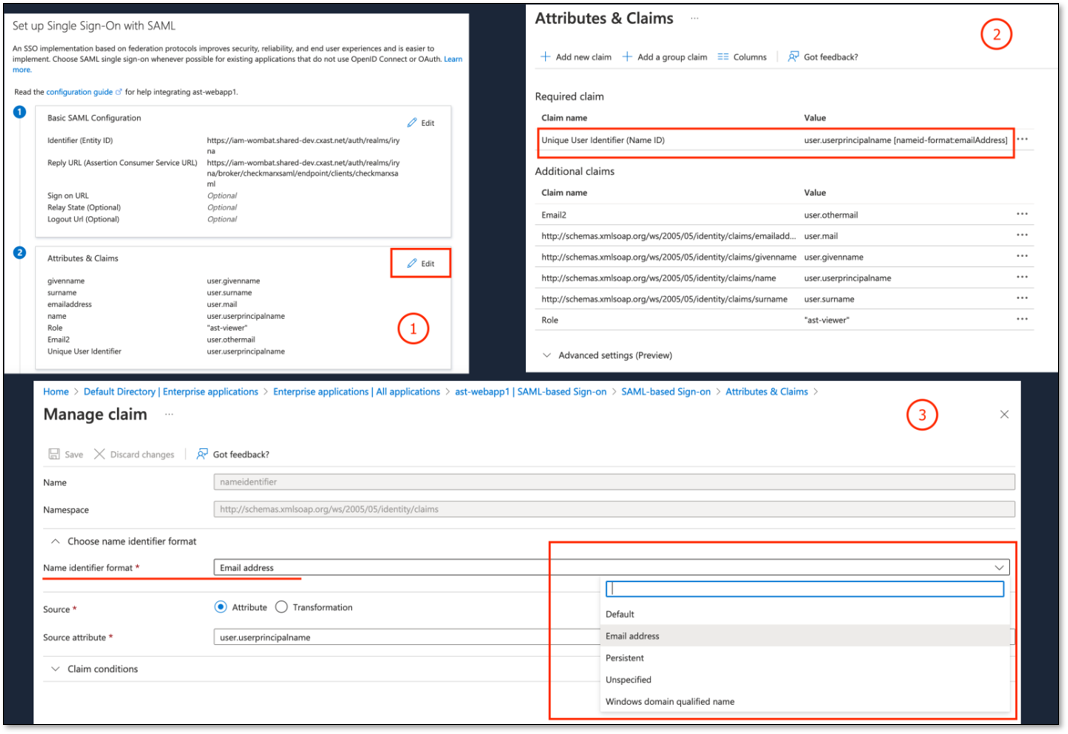This screenshot has width=1068, height=734.
Task: Select the Transformation source radio button
Action: pos(281,607)
